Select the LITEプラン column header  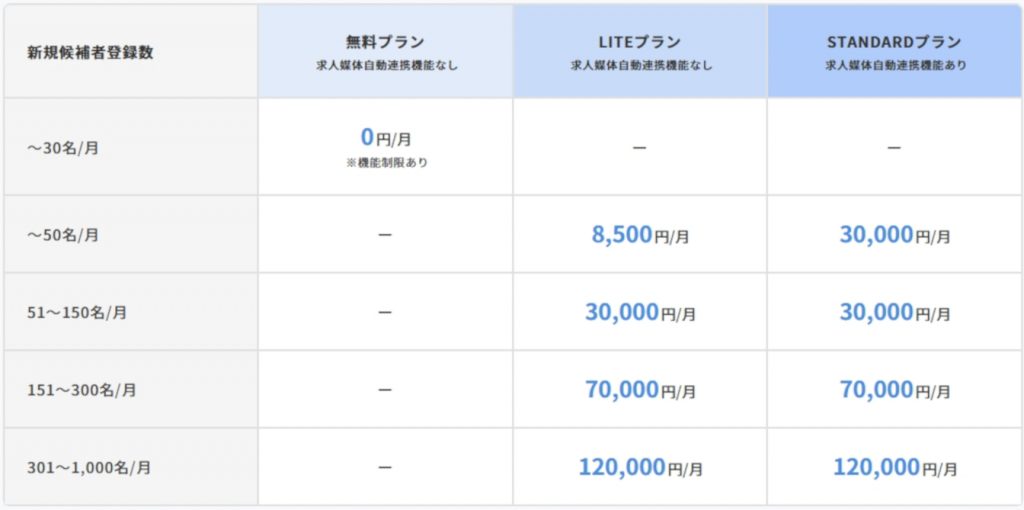tap(640, 52)
